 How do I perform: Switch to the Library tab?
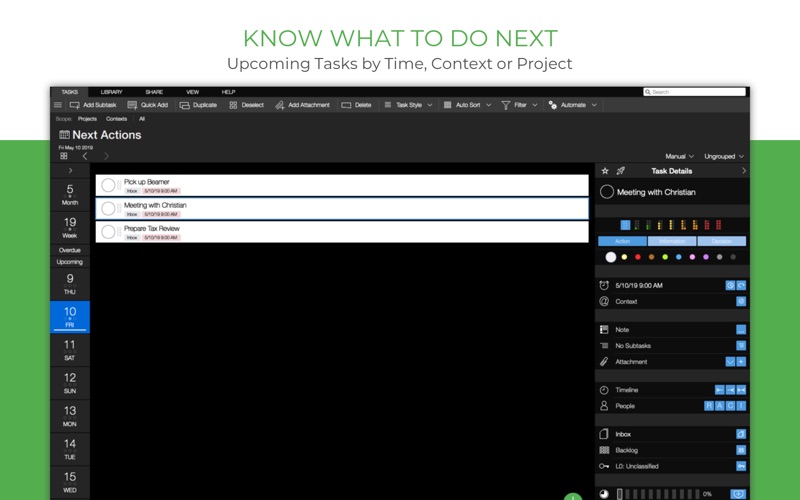pos(111,91)
